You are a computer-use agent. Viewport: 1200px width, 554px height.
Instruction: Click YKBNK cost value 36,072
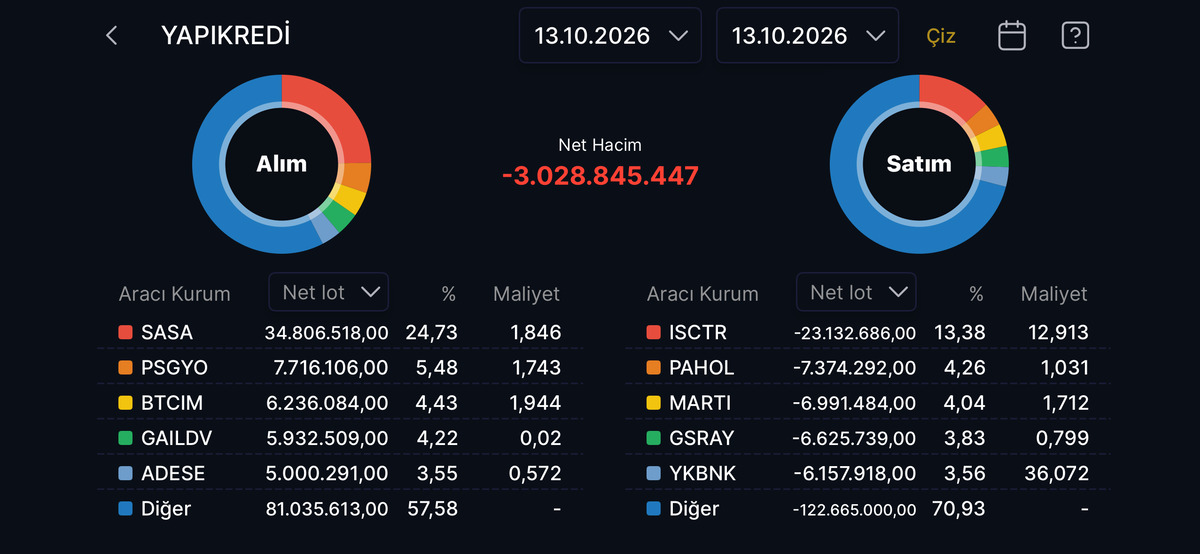[1058, 473]
